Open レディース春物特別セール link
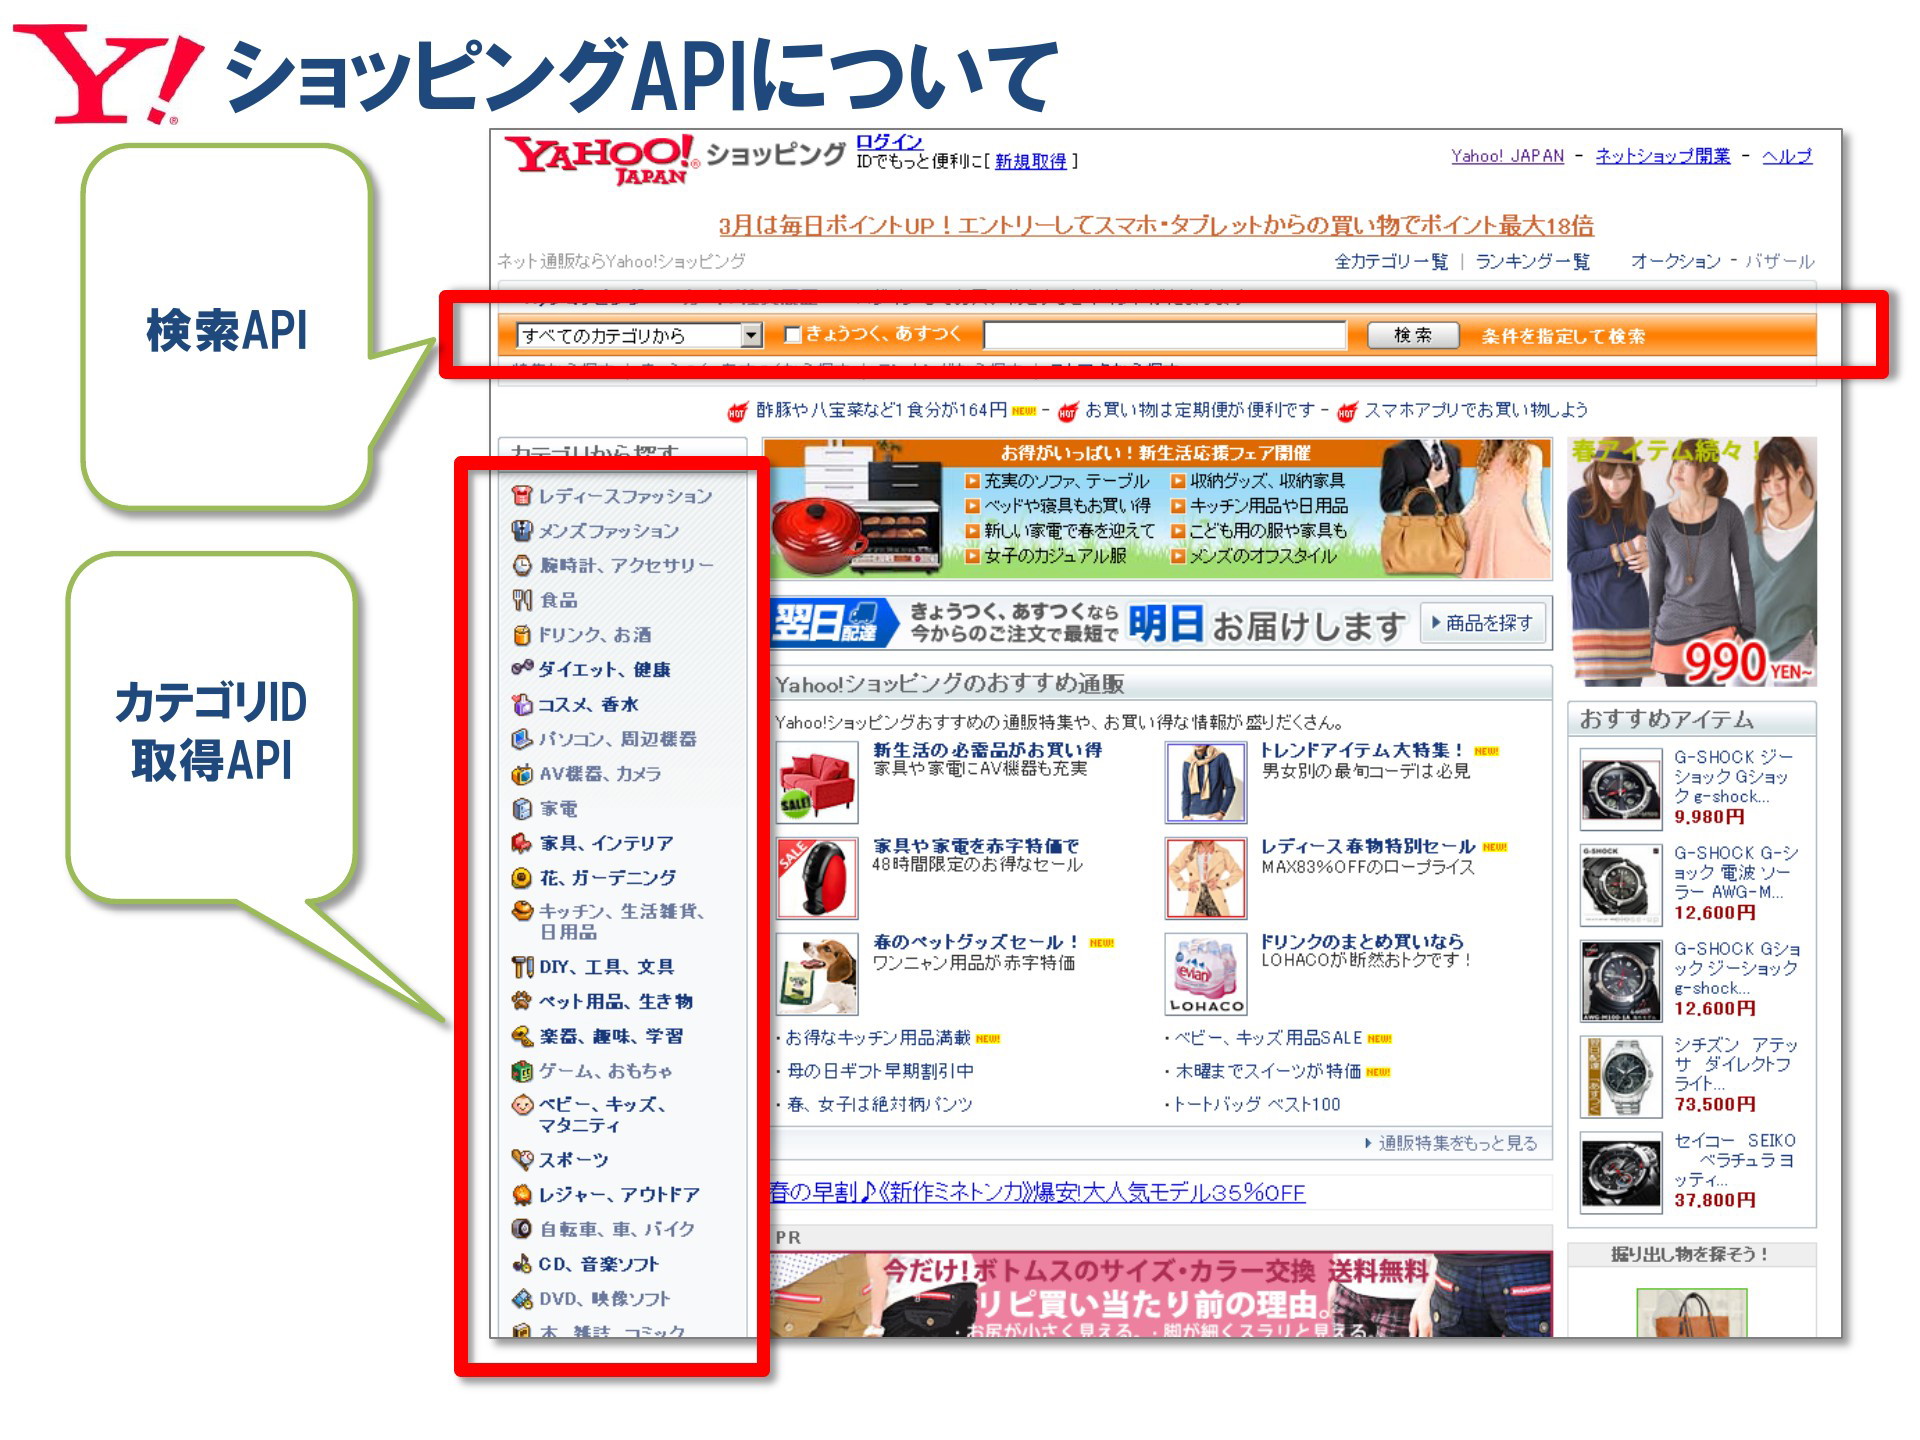Viewport: 1920px width, 1440px height. pyautogui.click(x=1368, y=846)
